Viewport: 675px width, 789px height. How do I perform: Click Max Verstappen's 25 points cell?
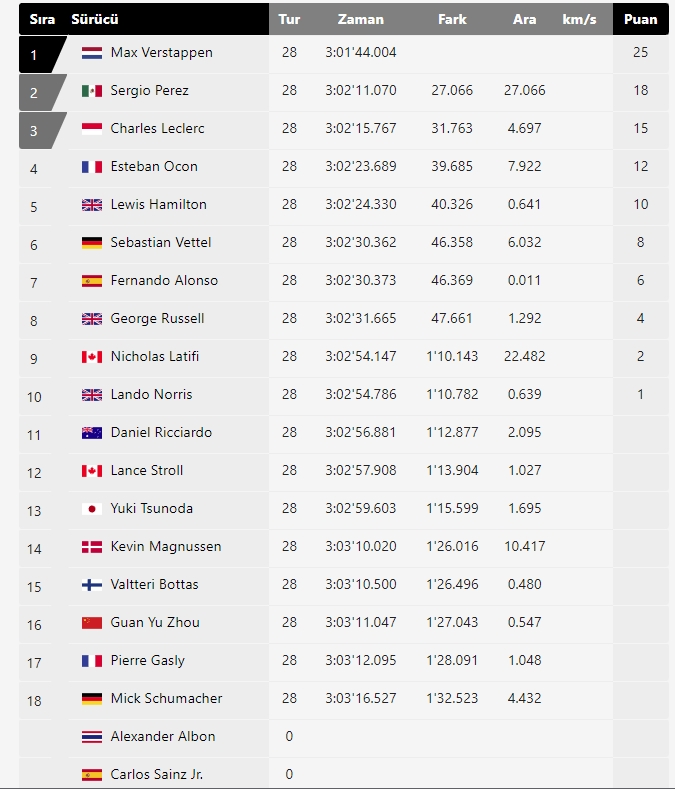tap(640, 53)
